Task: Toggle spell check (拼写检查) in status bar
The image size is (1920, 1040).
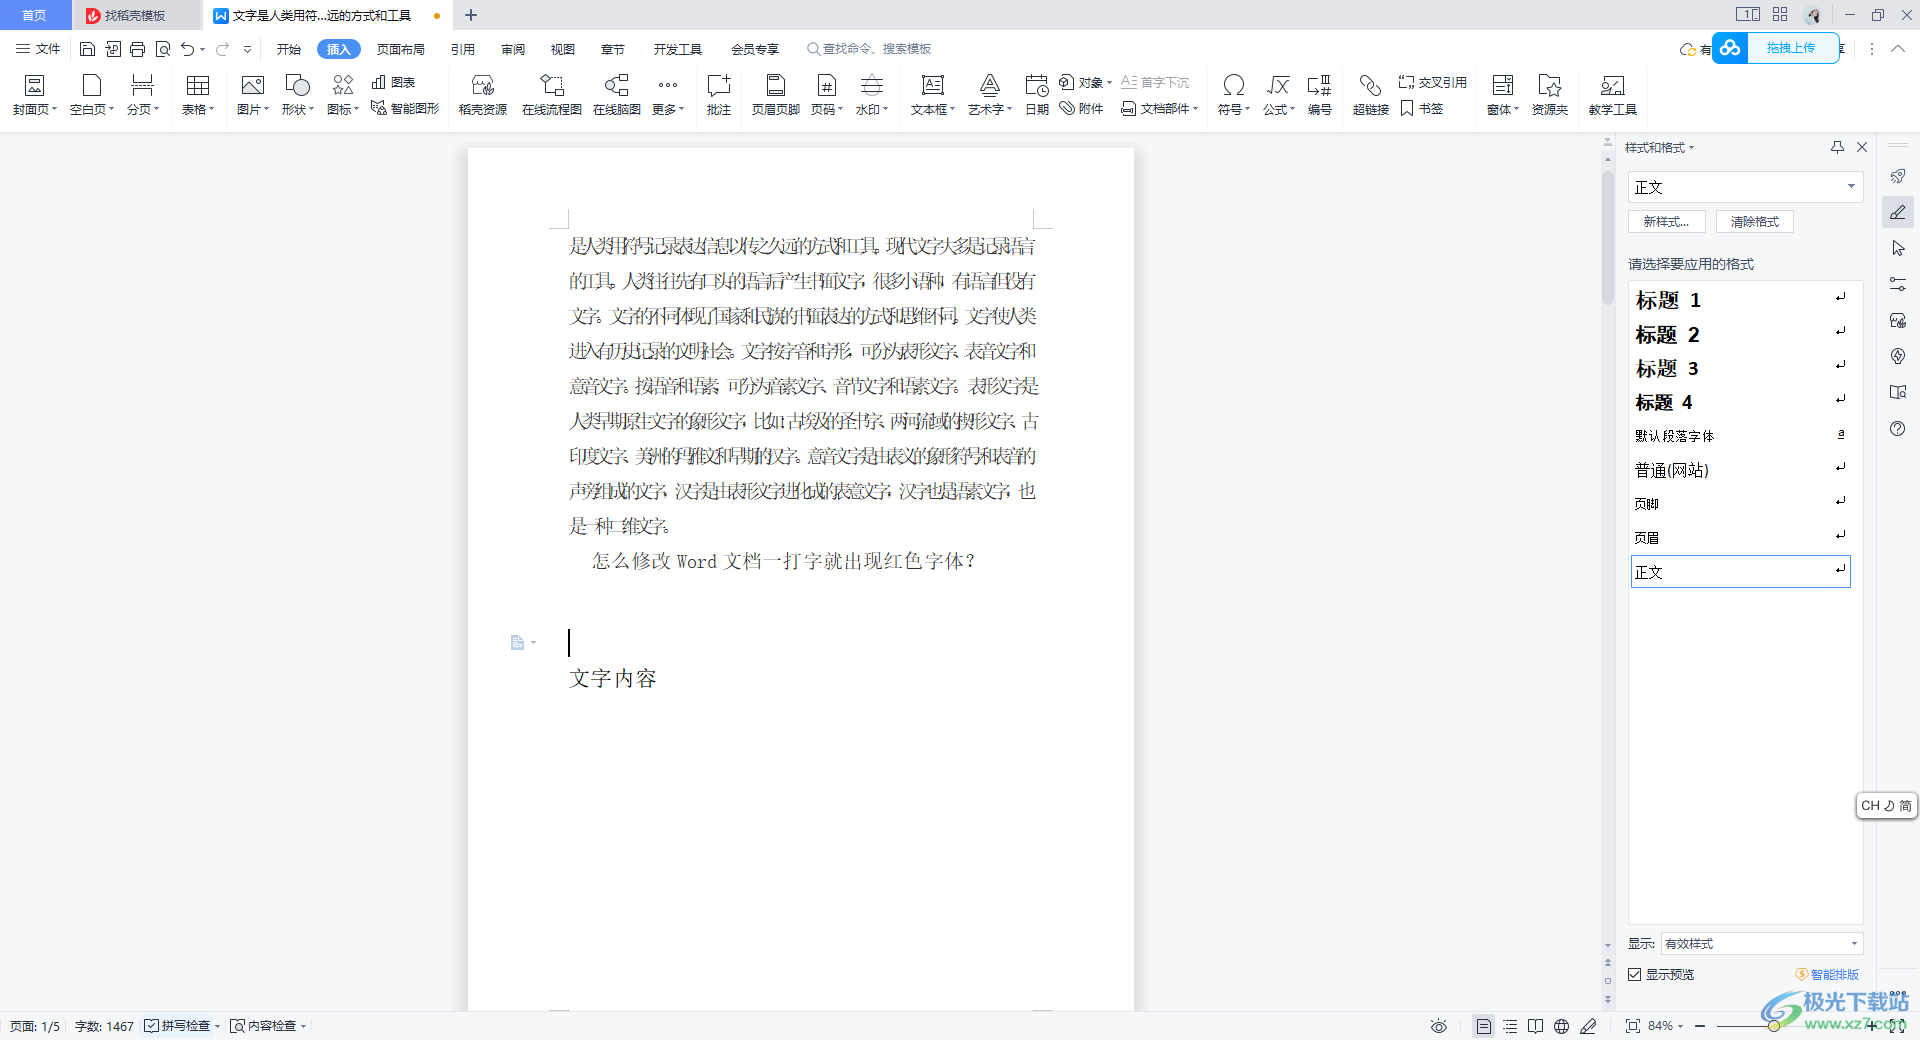Action: [177, 1026]
